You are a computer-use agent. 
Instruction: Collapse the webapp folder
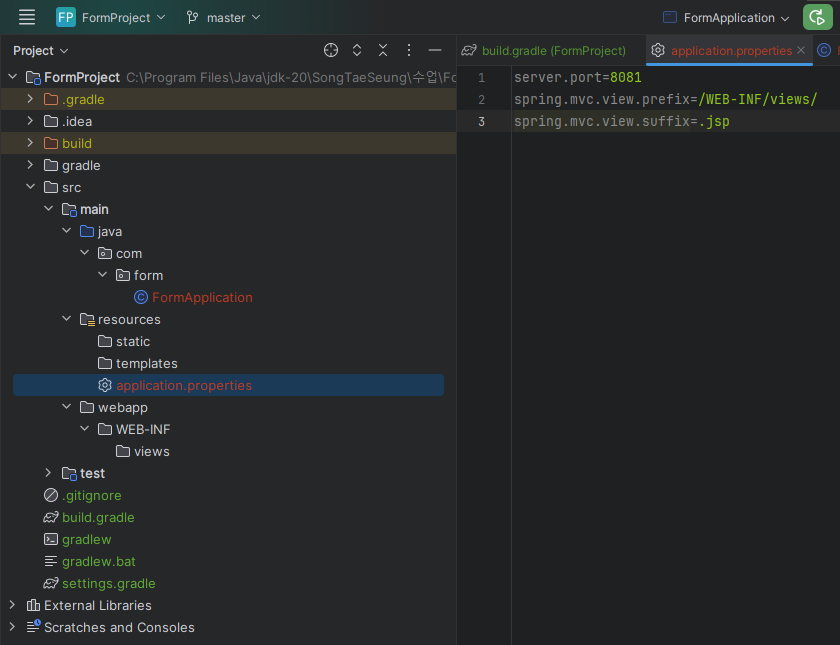pyautogui.click(x=66, y=407)
